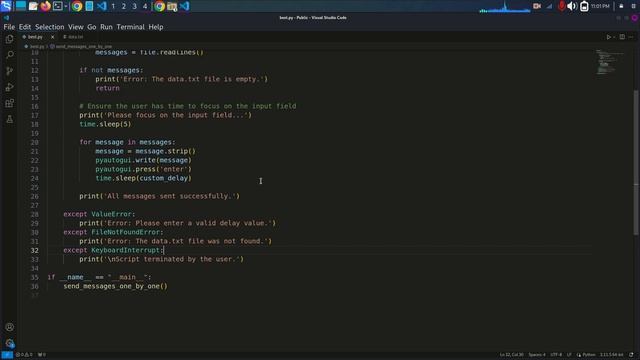Open the Run and Debug view
Viewport: 640px width, 360px height.
(9, 87)
